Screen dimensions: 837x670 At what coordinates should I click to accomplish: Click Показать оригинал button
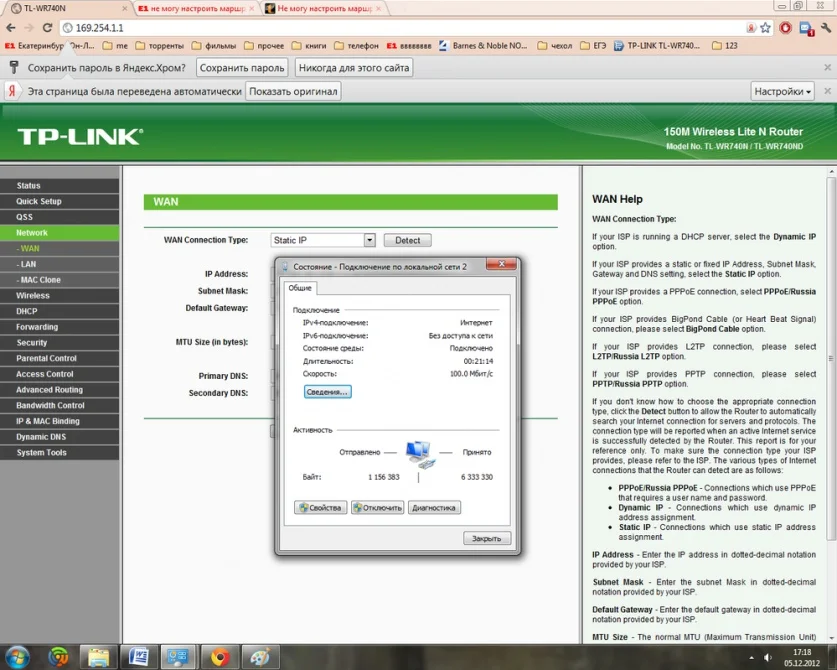[x=293, y=91]
